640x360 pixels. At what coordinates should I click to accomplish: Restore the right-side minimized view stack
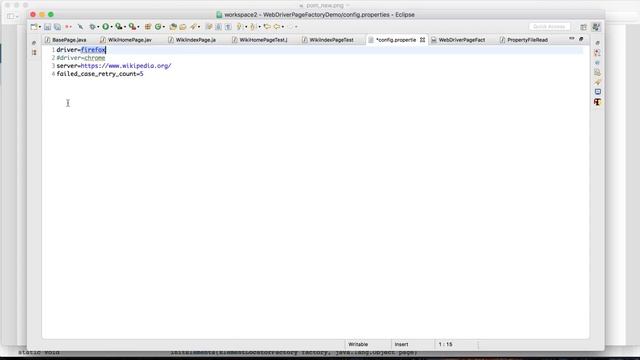click(598, 43)
